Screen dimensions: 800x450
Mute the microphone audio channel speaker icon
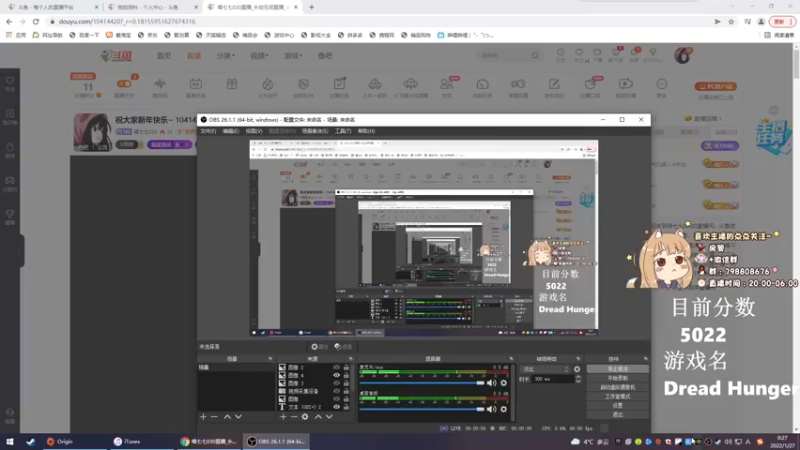point(491,383)
